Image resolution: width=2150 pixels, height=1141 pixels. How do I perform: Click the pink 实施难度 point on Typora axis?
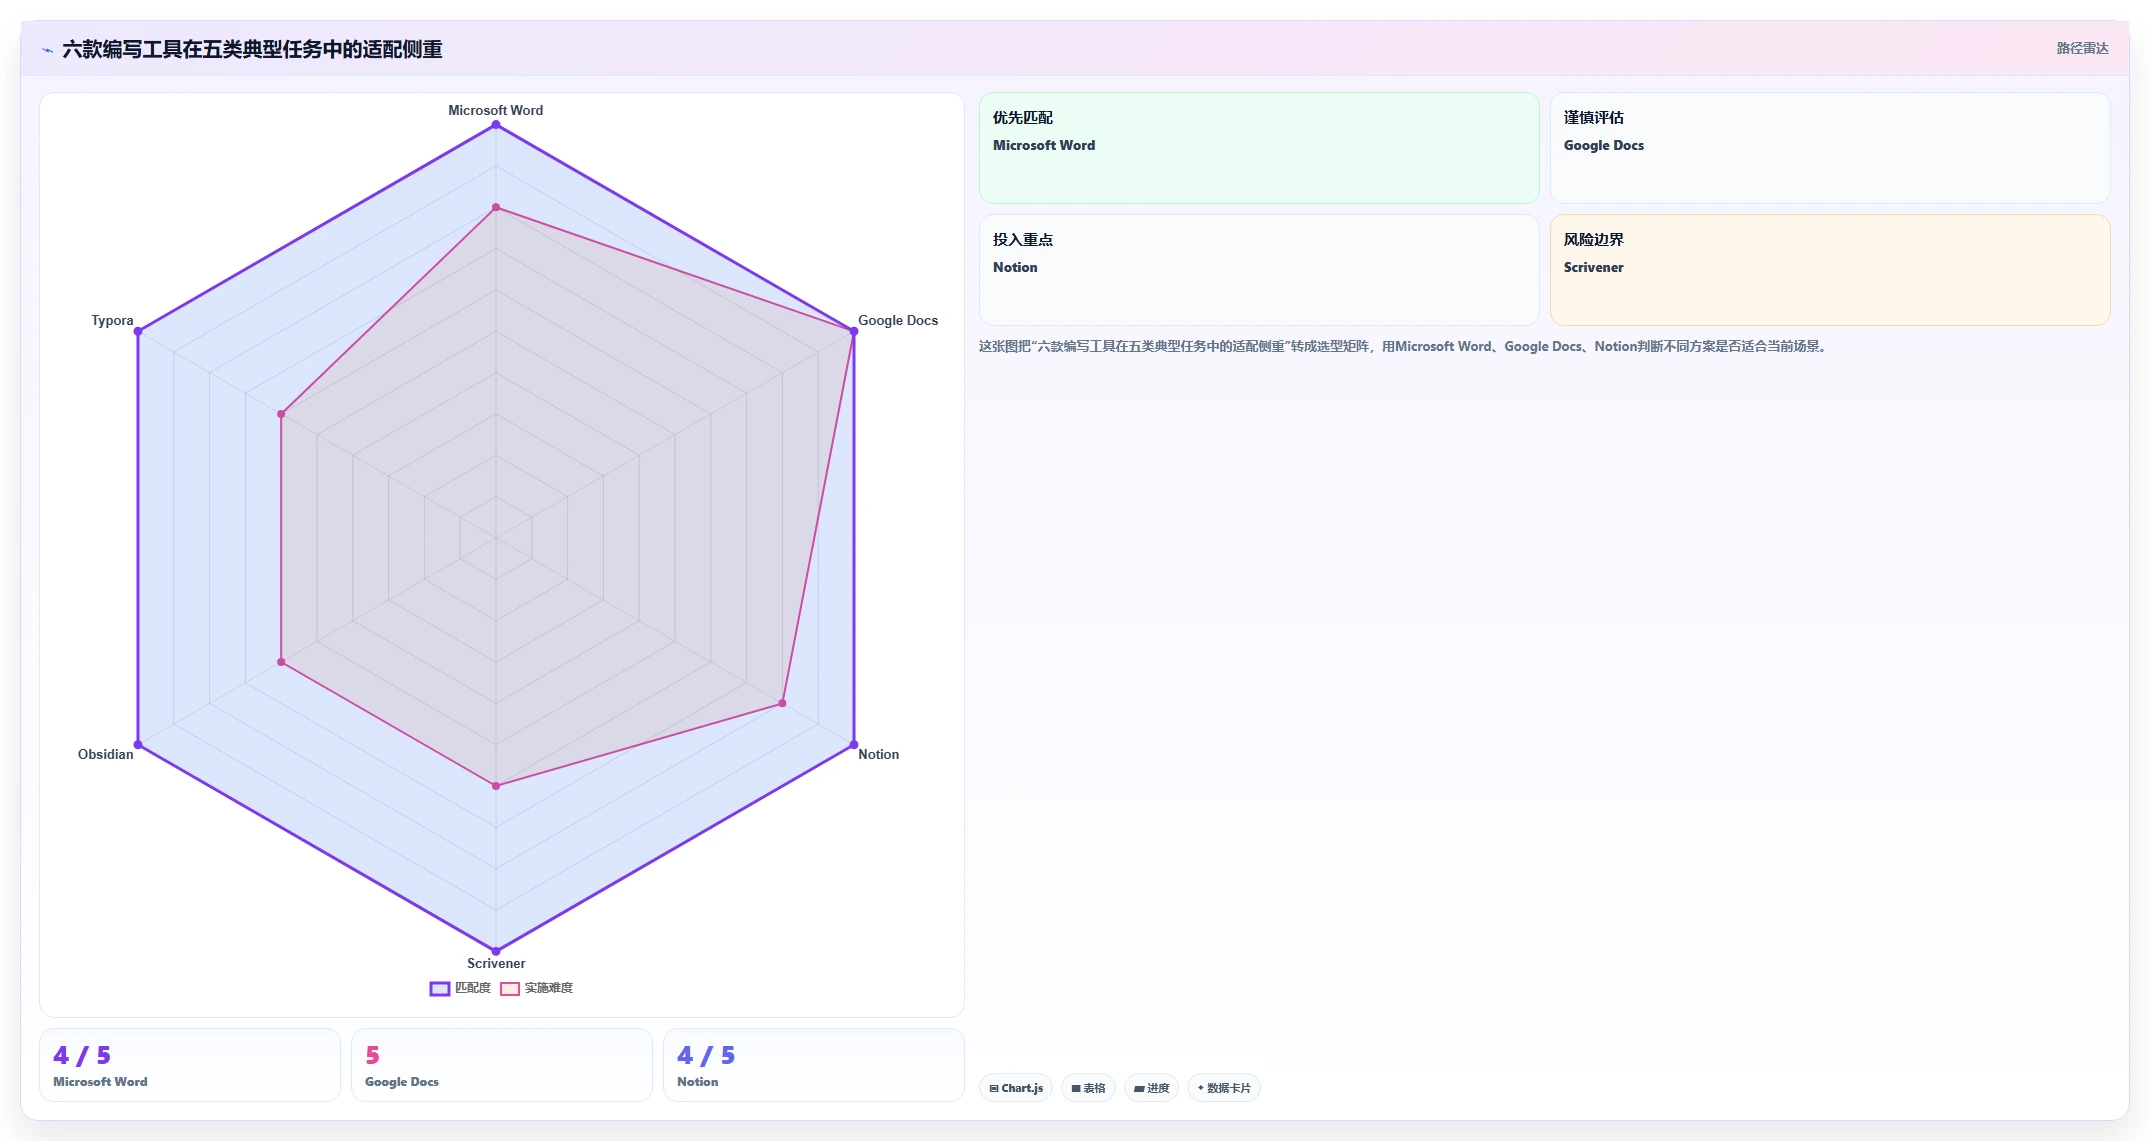tap(281, 414)
